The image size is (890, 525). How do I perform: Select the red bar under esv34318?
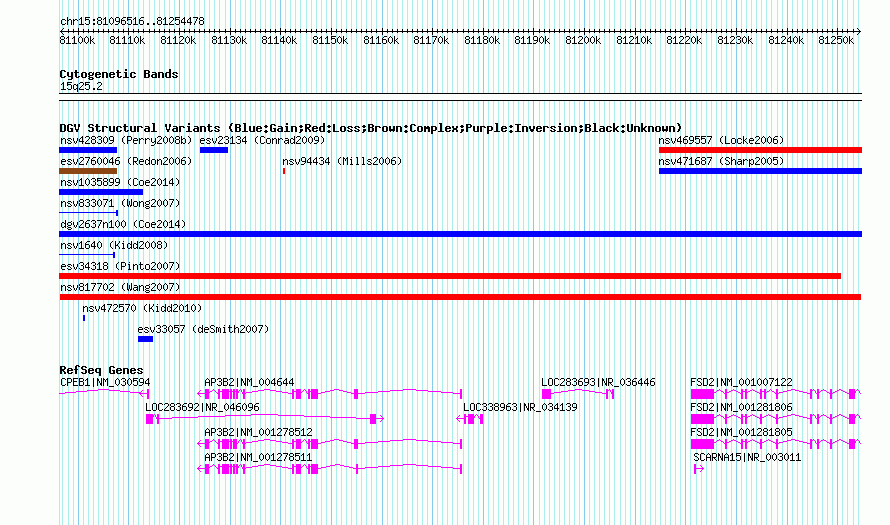450,276
